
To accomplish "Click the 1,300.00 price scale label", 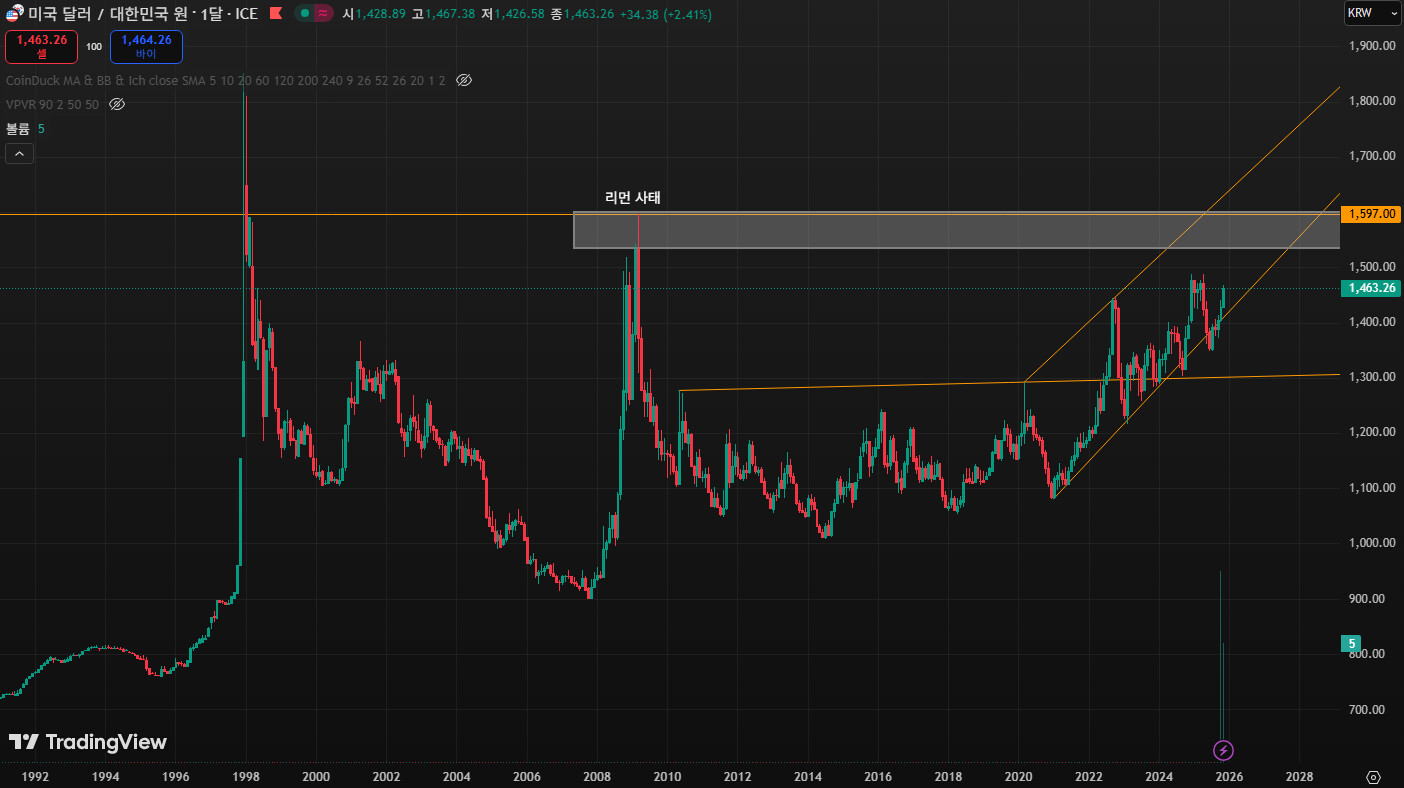I will pos(1371,377).
